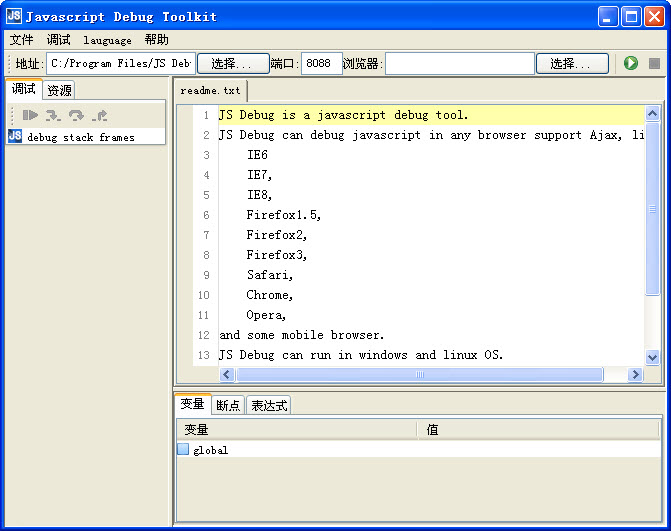The width and height of the screenshot is (671, 531).
Task: Click the editor scroll left arrow
Action: click(227, 374)
